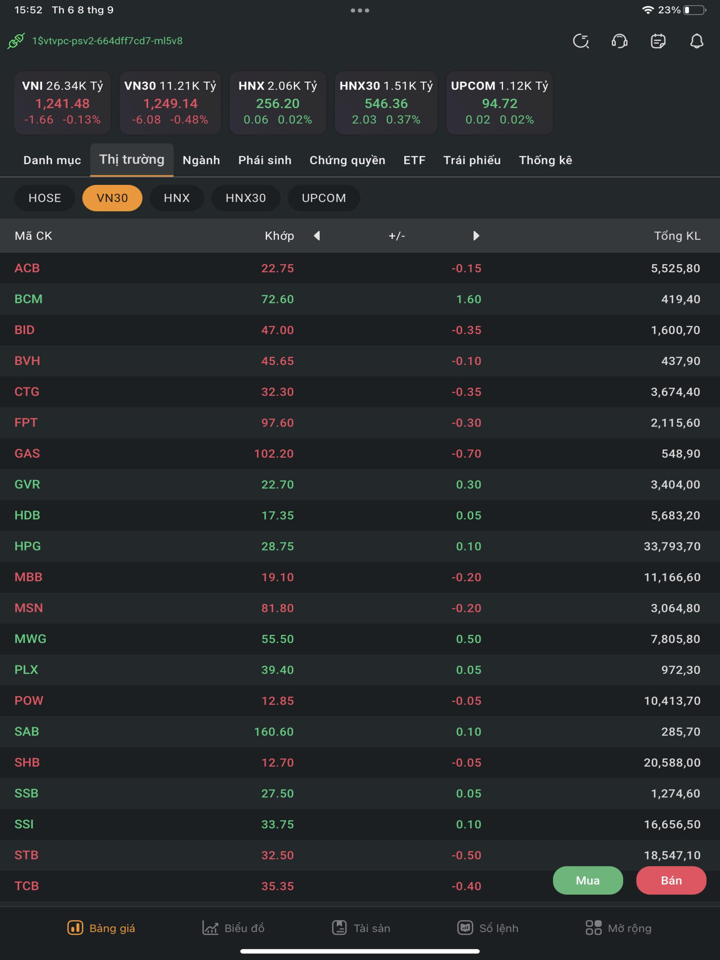Select the UPCOM exchange filter
The image size is (720, 960).
324,198
